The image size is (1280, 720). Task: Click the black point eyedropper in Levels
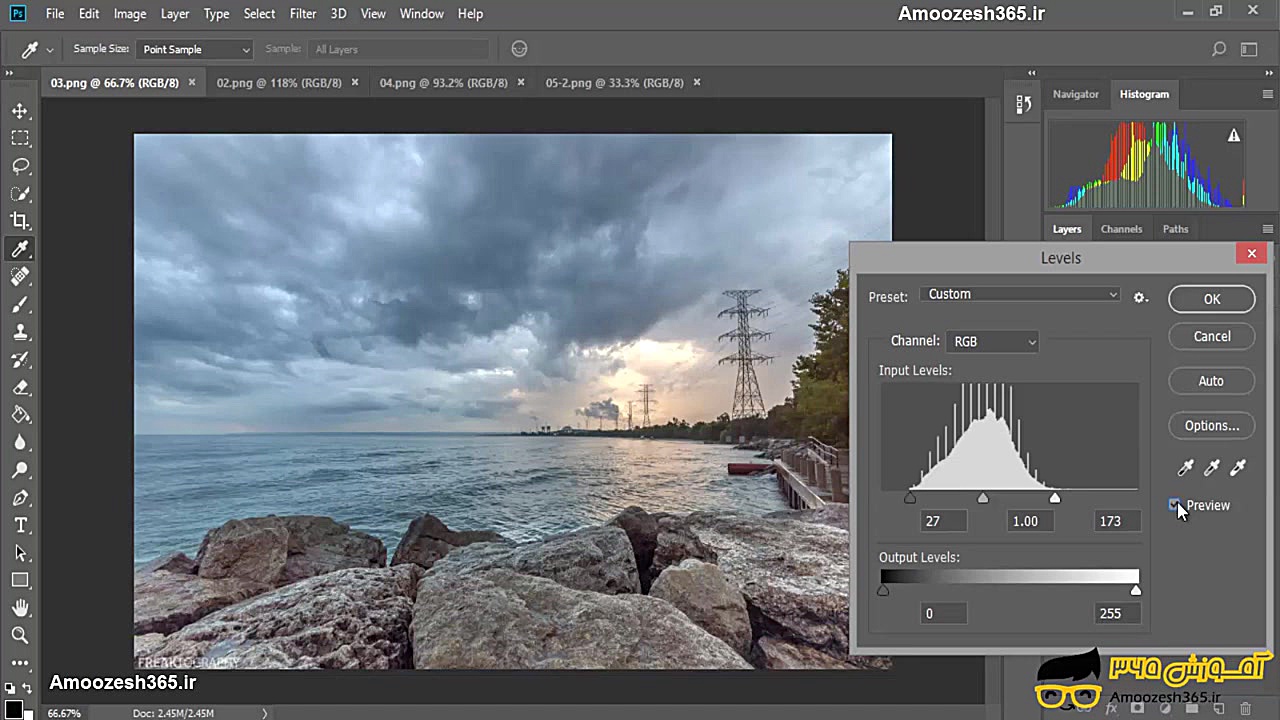point(1186,468)
